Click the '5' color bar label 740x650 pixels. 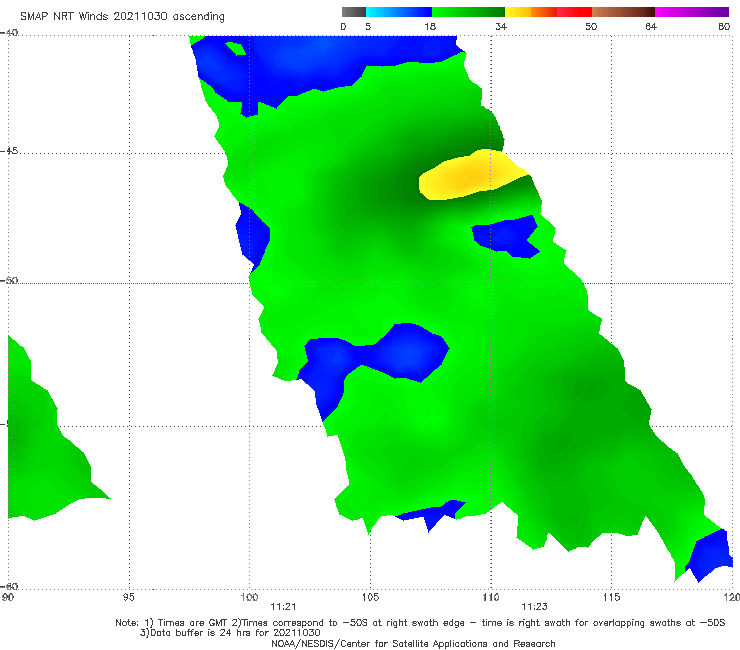click(x=368, y=27)
